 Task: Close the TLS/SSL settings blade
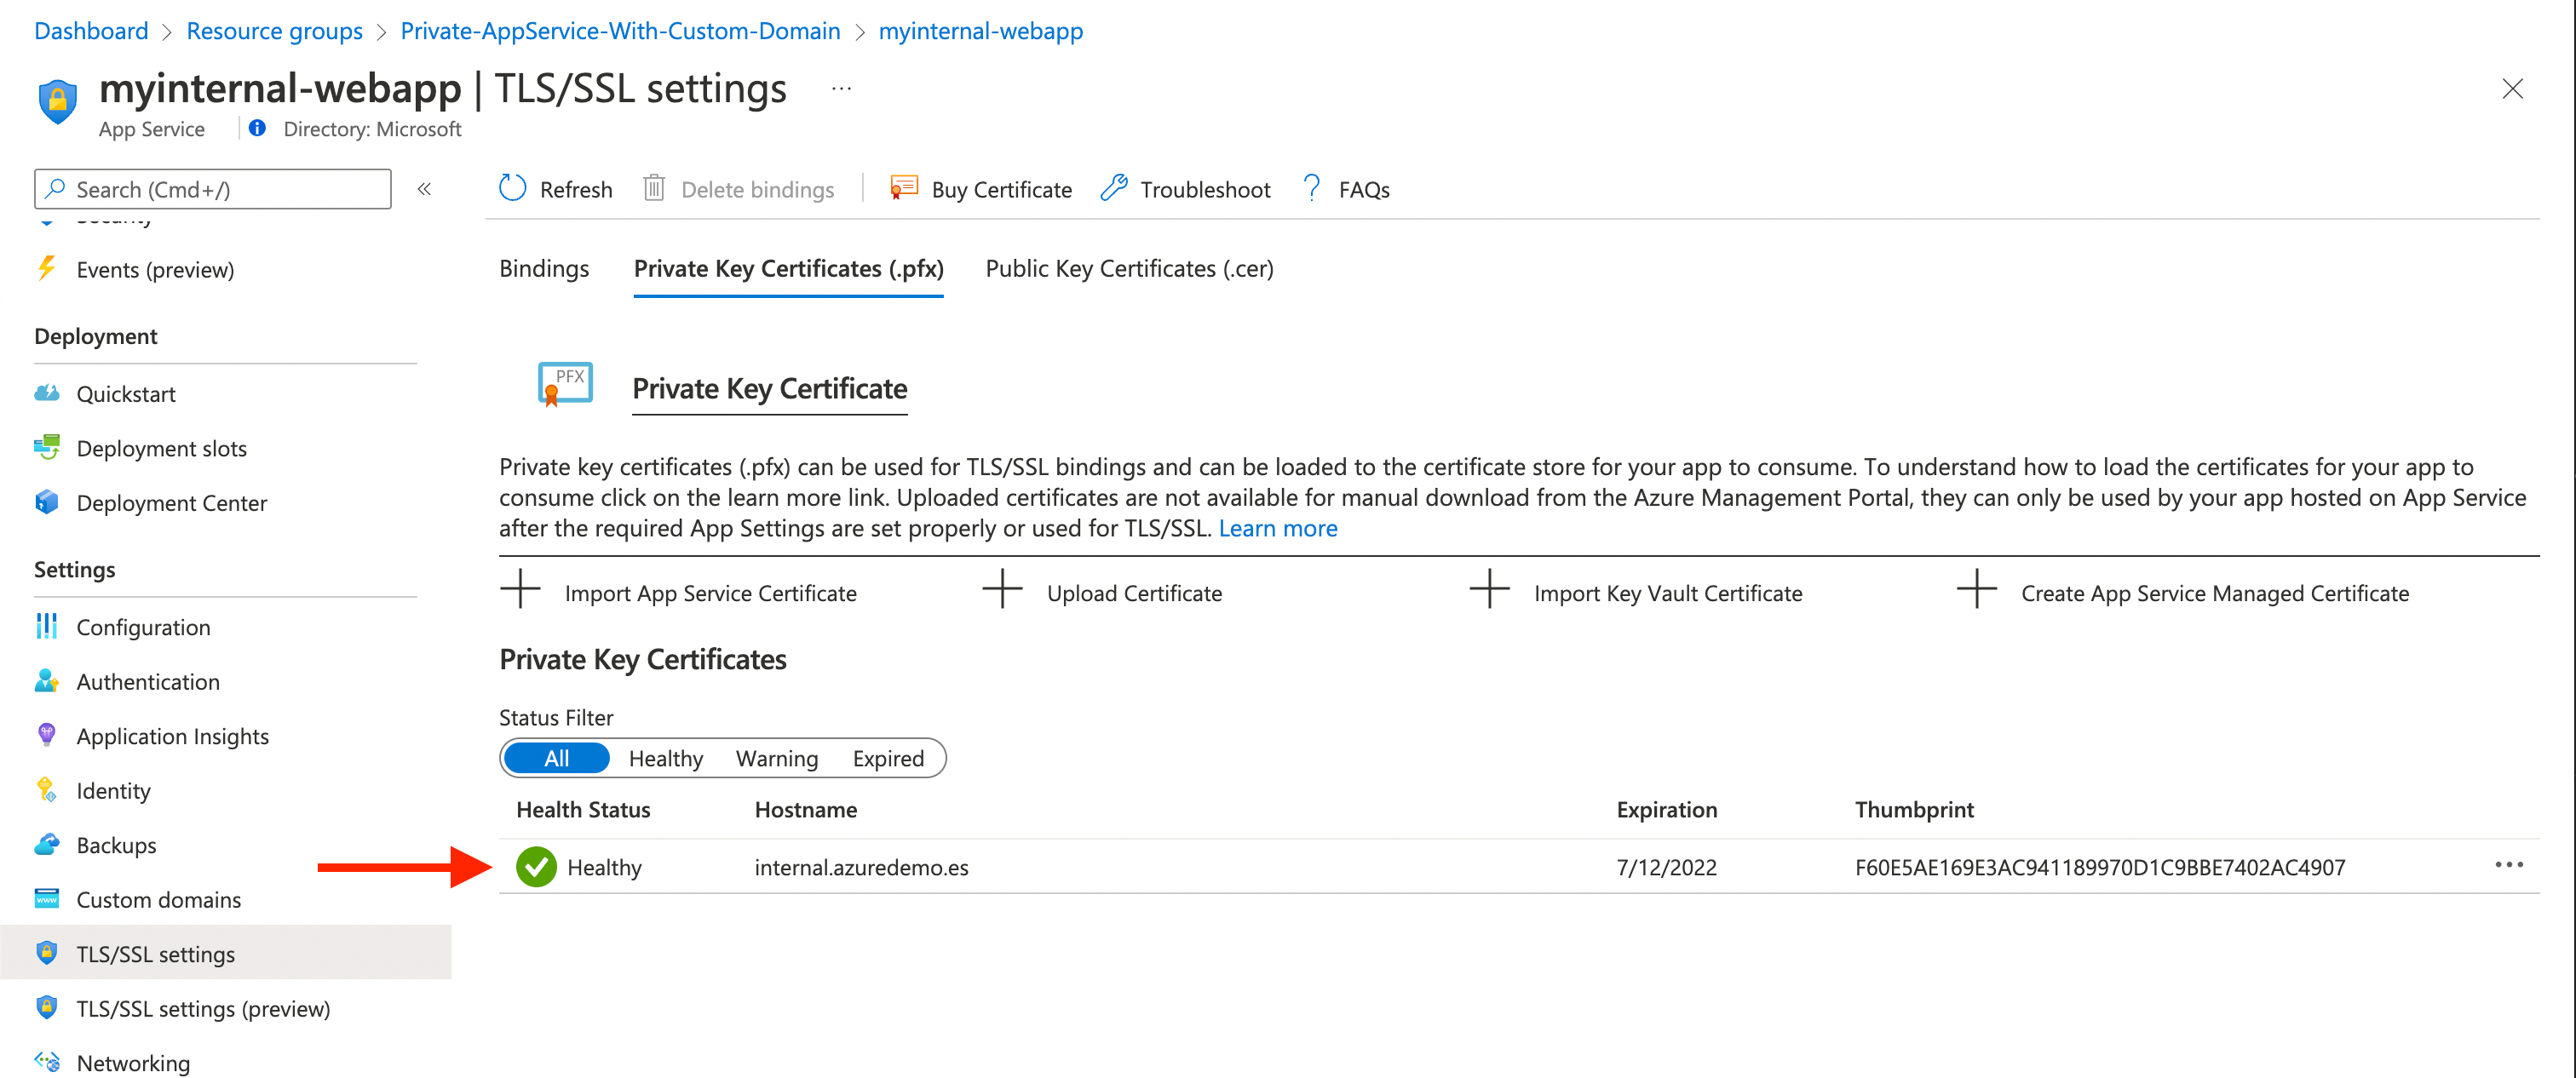[x=2512, y=88]
